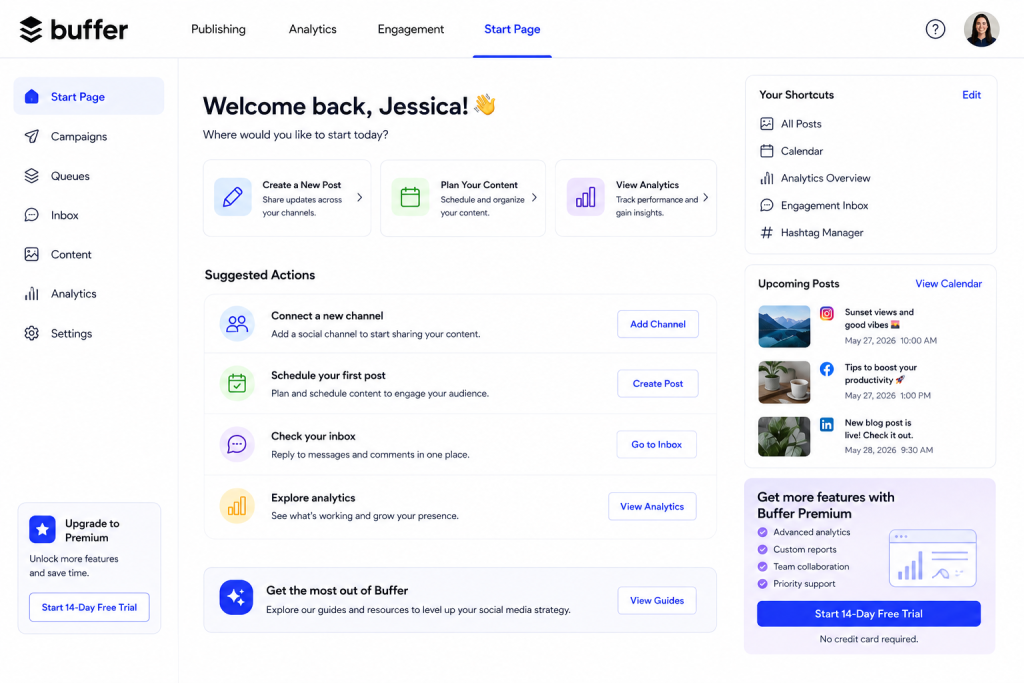The width and height of the screenshot is (1024, 683).
Task: Click the Settings gear icon in sidebar
Action: 31,333
